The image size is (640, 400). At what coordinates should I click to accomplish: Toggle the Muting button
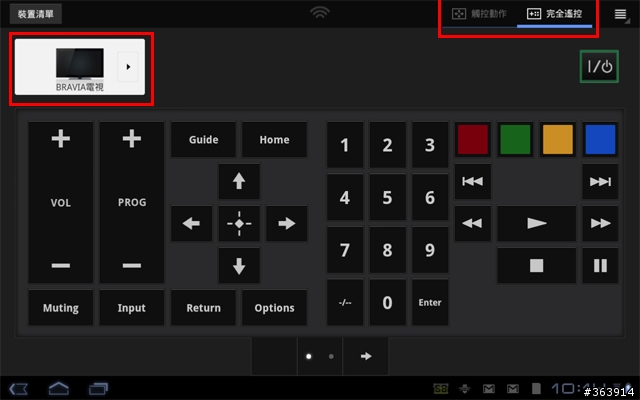[x=60, y=308]
